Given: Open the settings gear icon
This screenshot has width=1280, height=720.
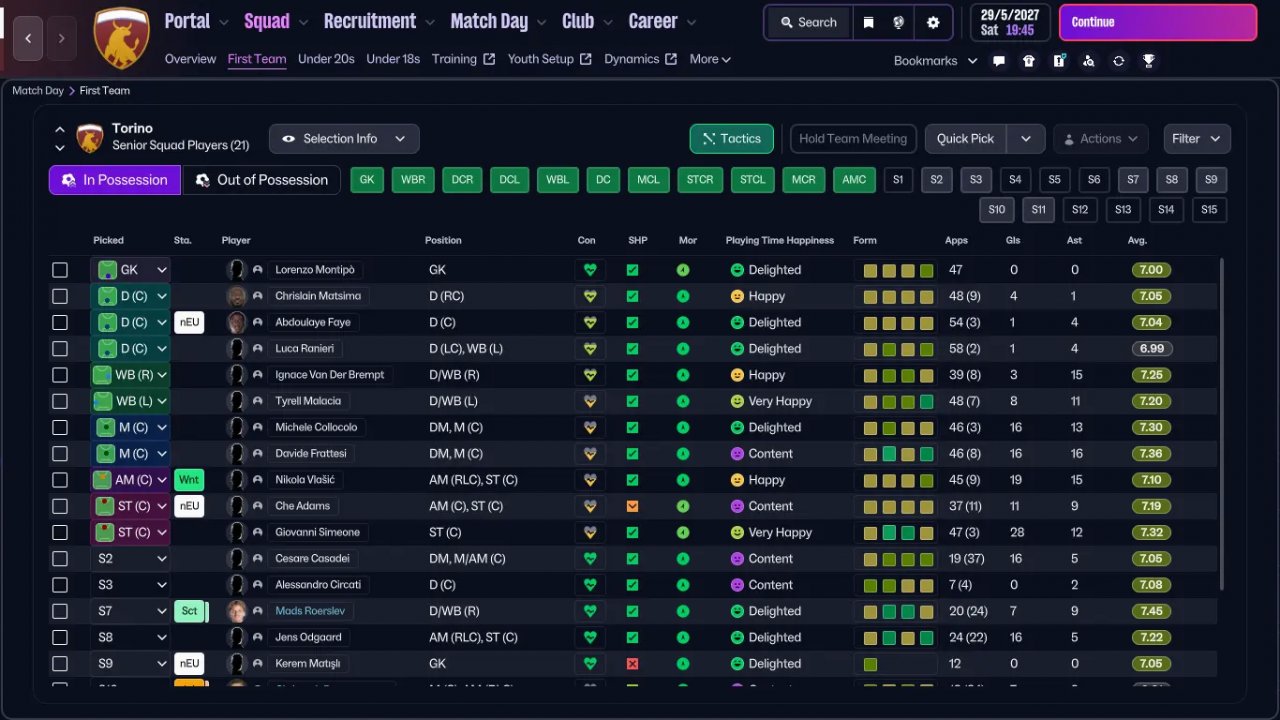Looking at the screenshot, I should [933, 22].
